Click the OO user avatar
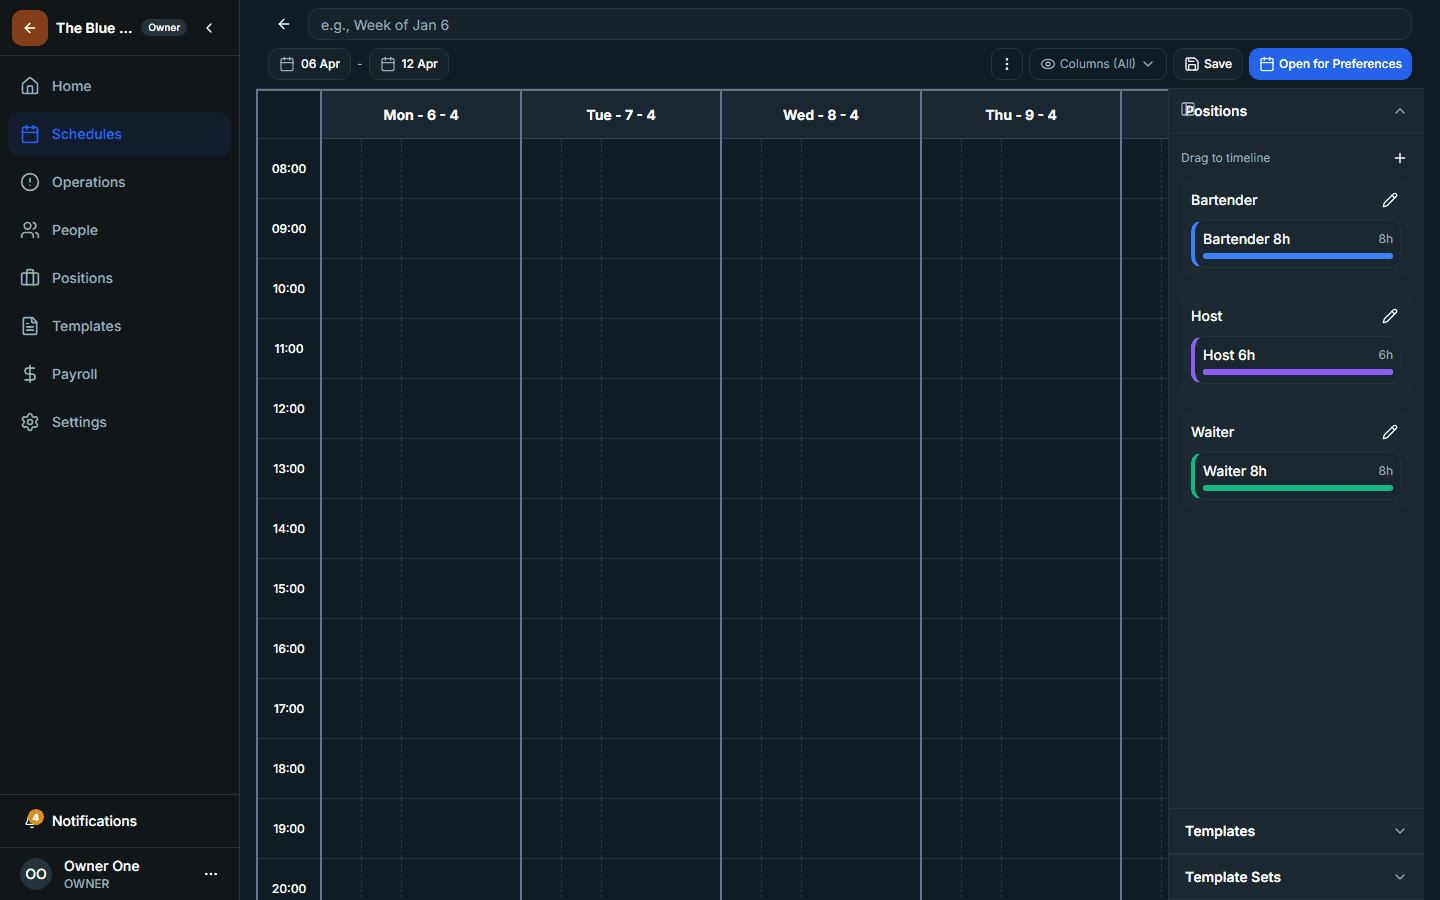1440x900 pixels. (36, 874)
